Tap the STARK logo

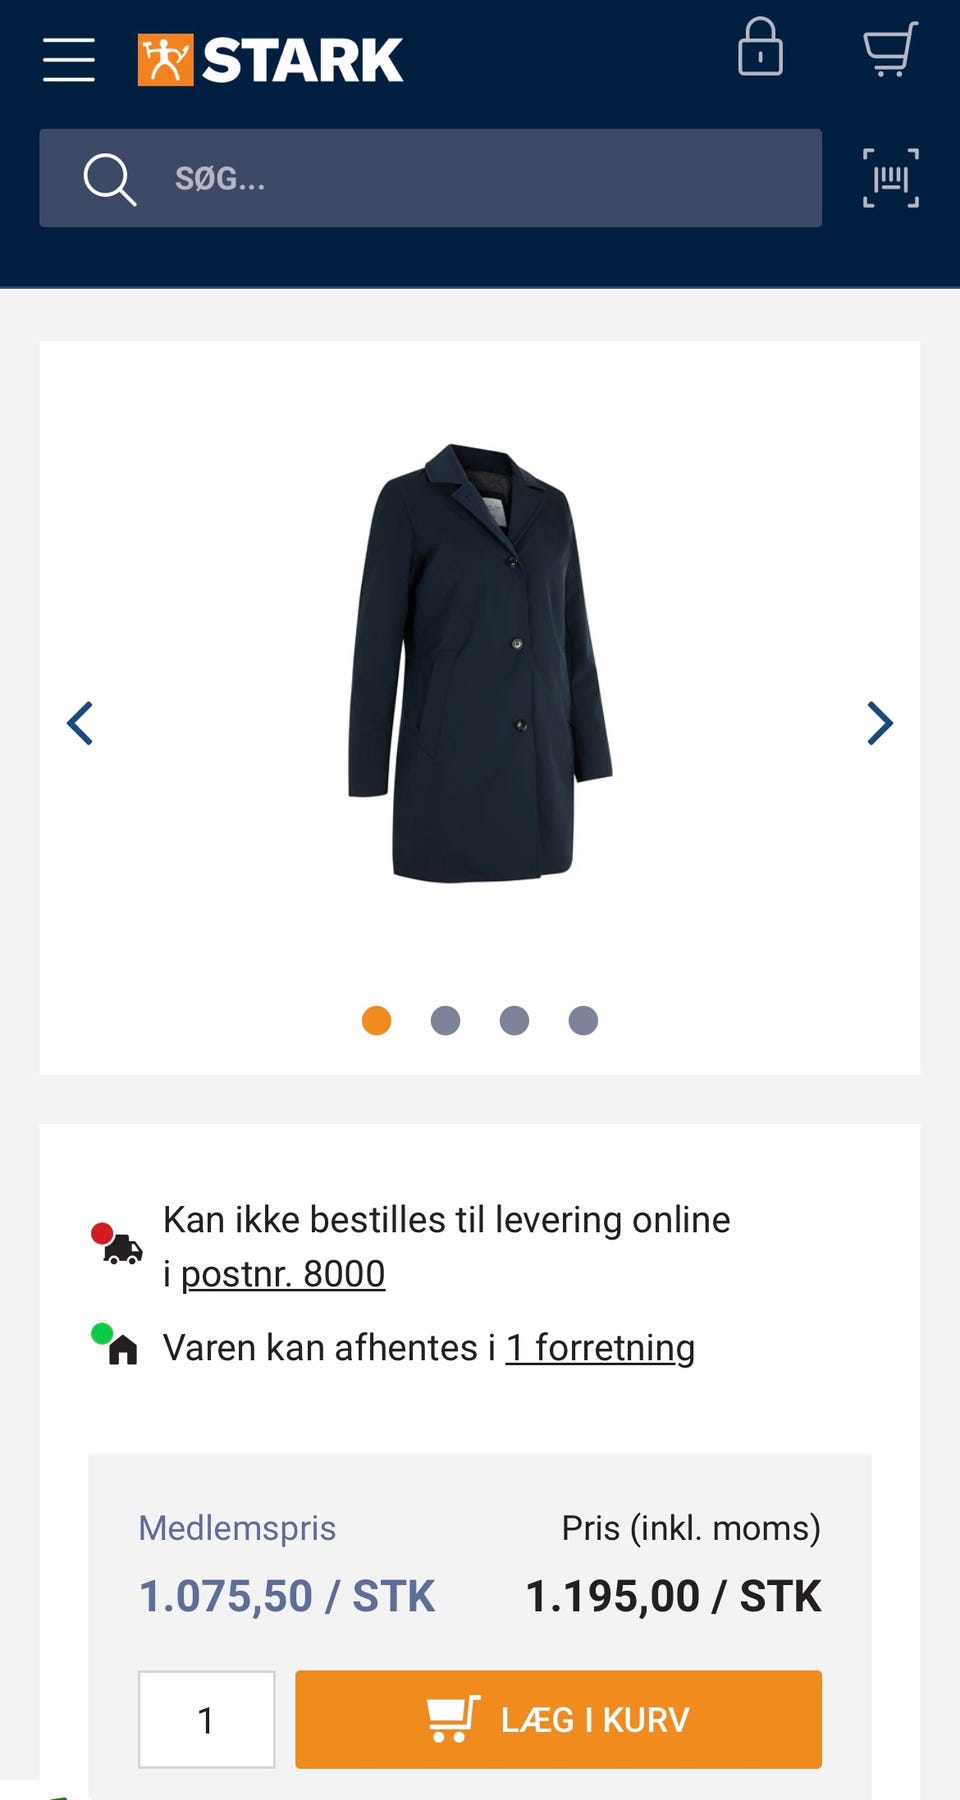pyautogui.click(x=270, y=60)
